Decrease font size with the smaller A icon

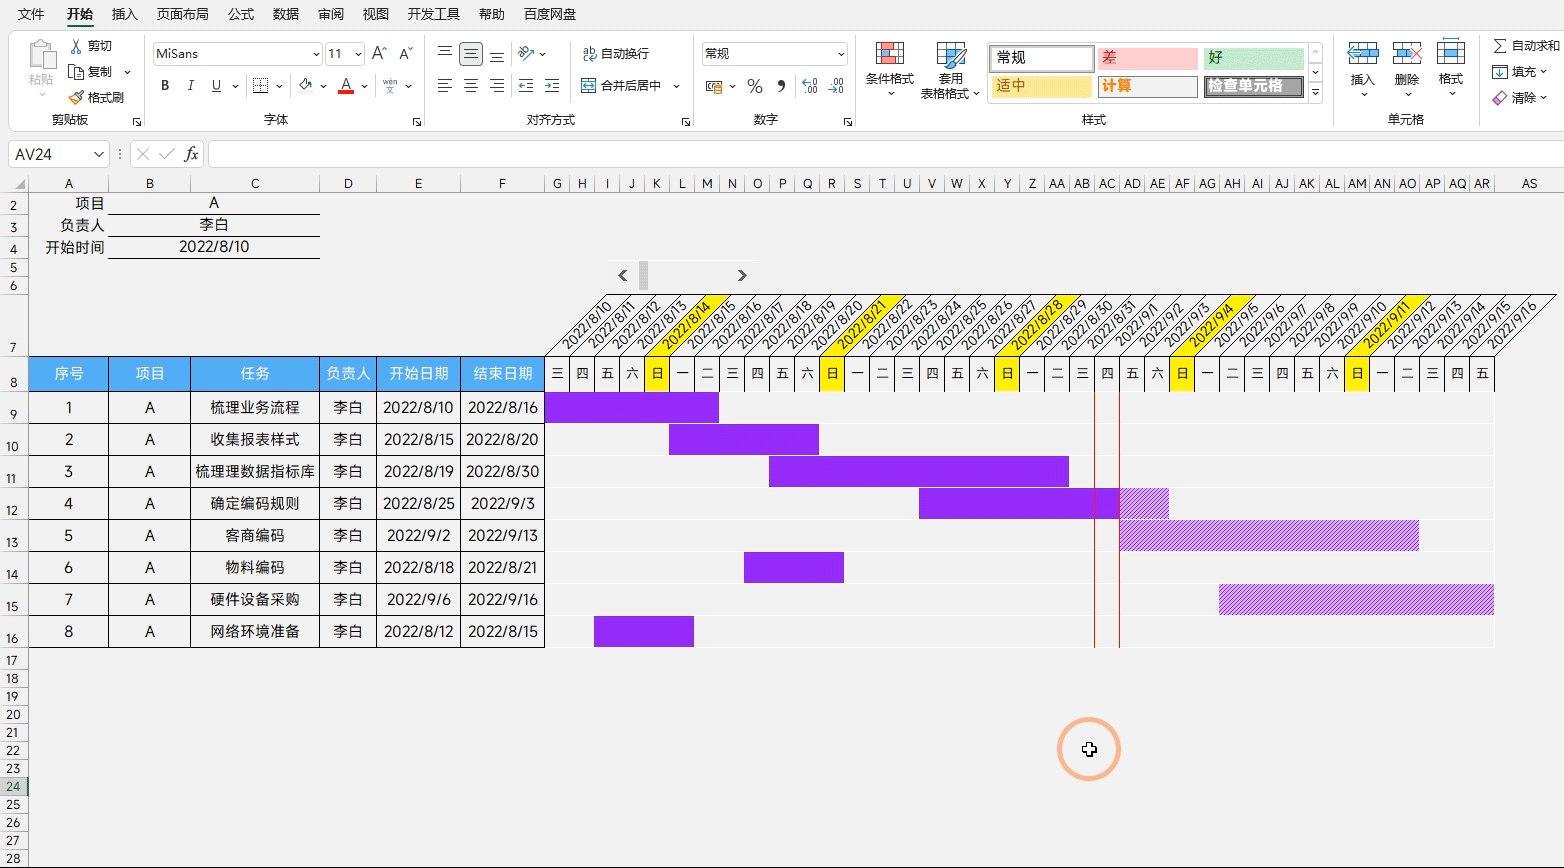(x=405, y=54)
